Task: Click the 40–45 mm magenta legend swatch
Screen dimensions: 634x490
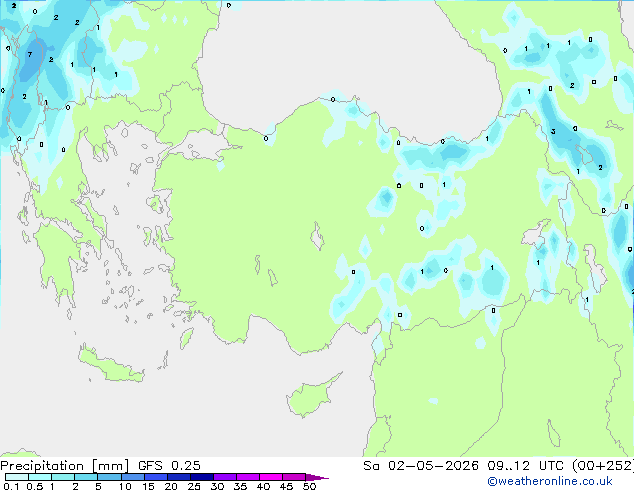Action: click(271, 477)
